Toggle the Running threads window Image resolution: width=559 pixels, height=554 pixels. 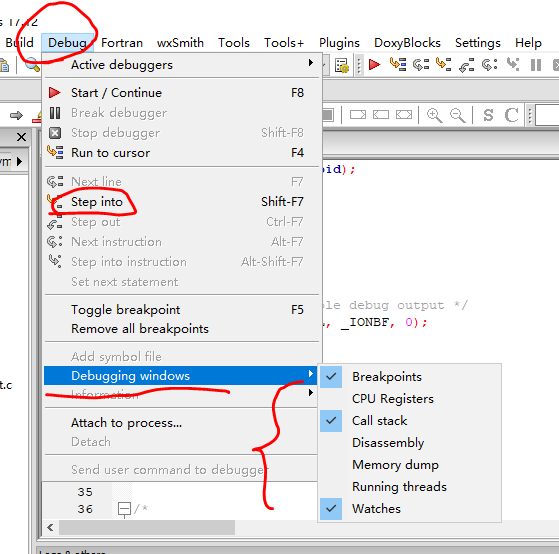click(410, 487)
